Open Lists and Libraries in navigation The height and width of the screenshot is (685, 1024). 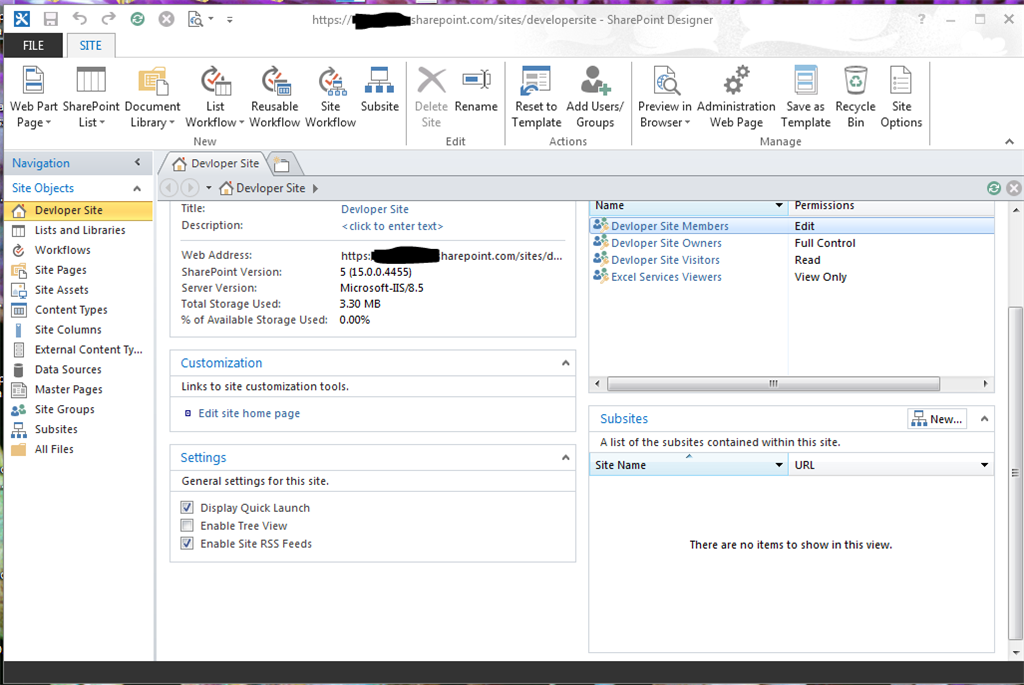(x=78, y=230)
